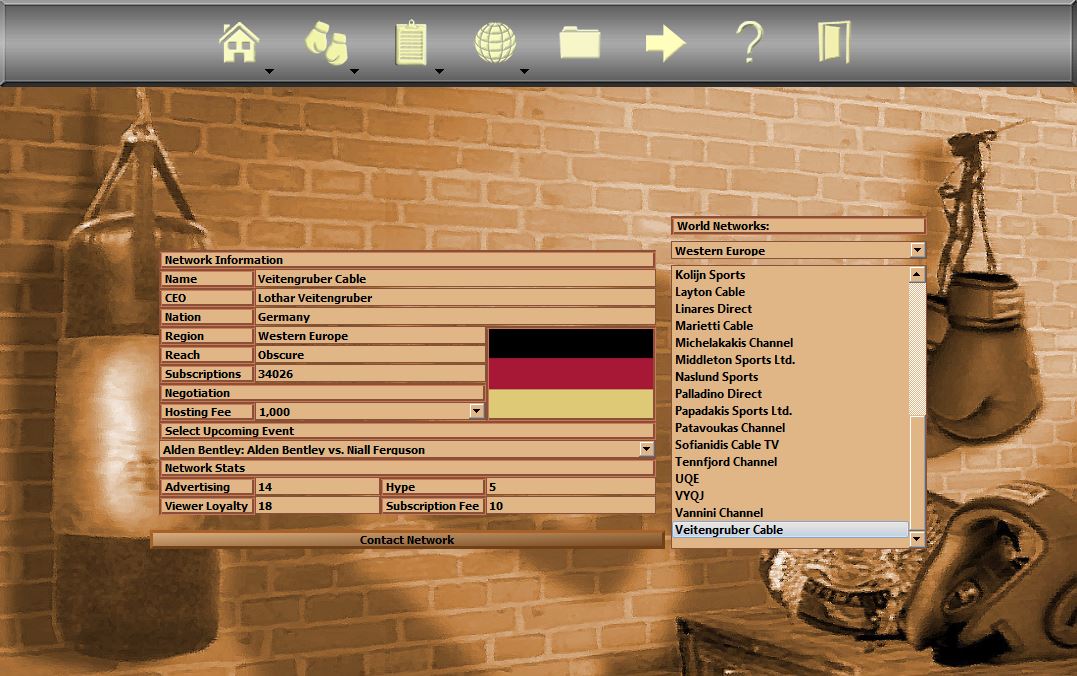The height and width of the screenshot is (676, 1077).
Task: Click the German flag image
Action: click(x=571, y=374)
